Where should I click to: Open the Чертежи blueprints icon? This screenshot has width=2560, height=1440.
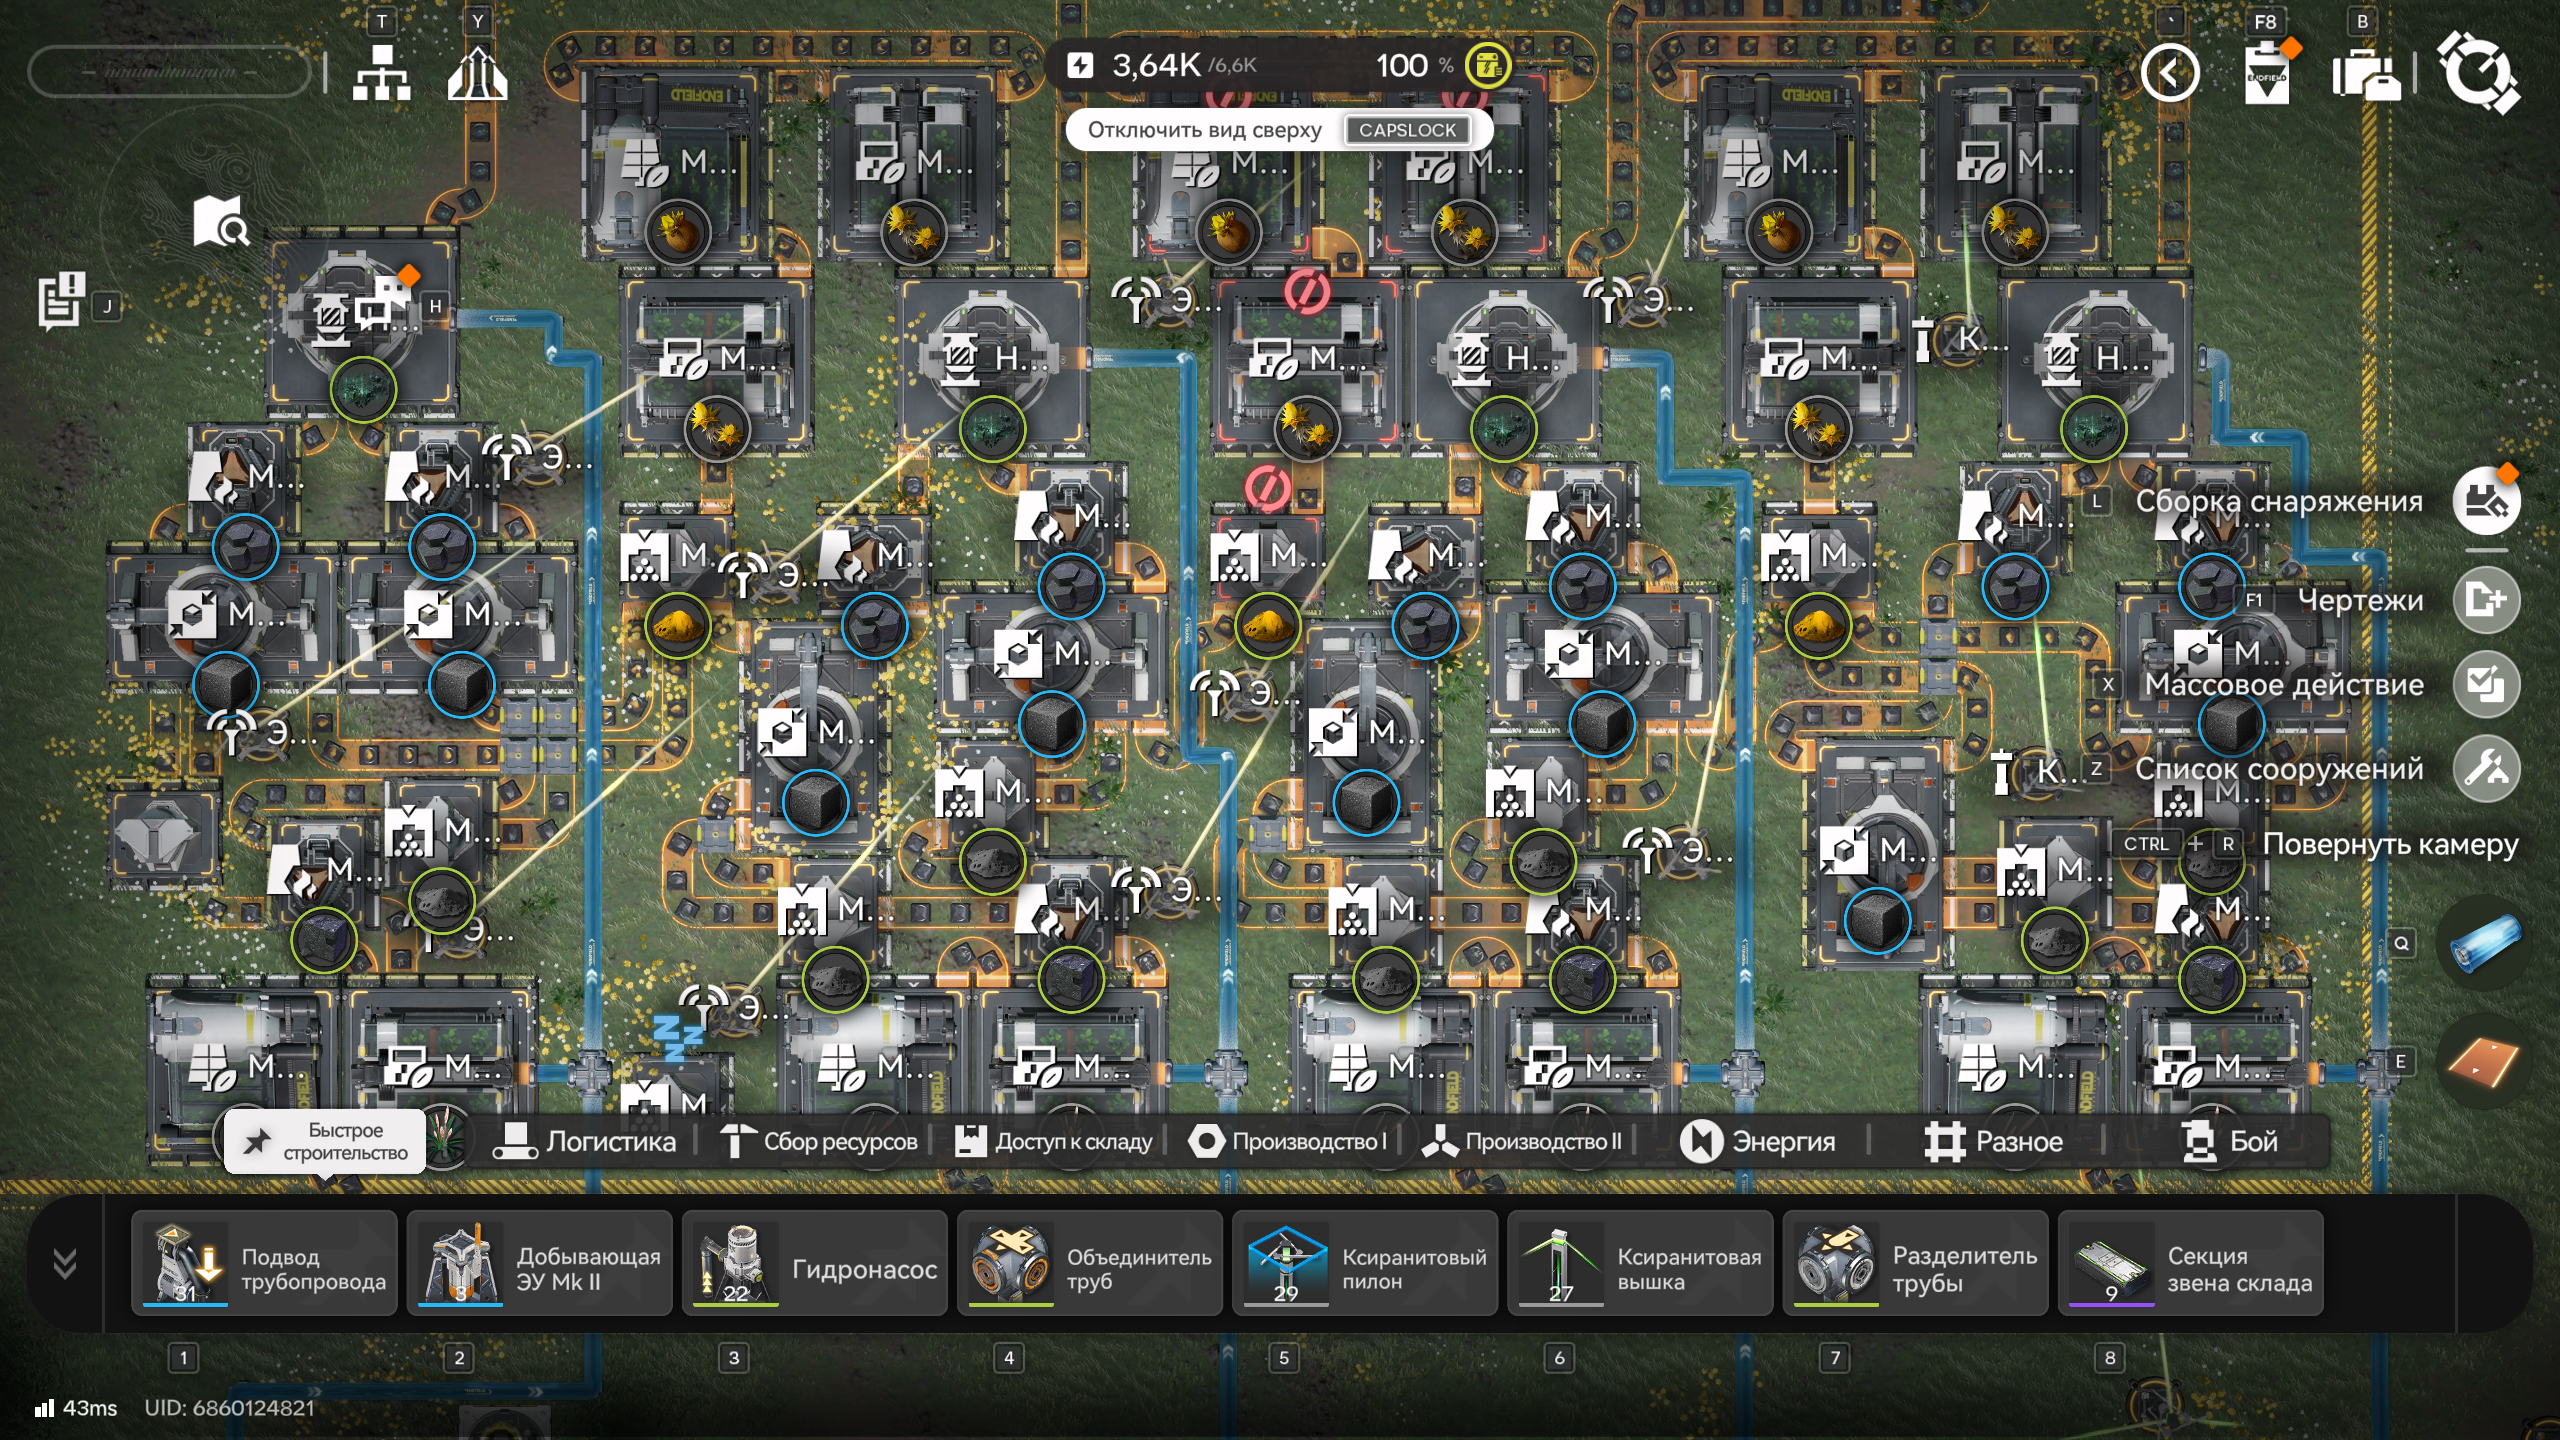point(2485,600)
